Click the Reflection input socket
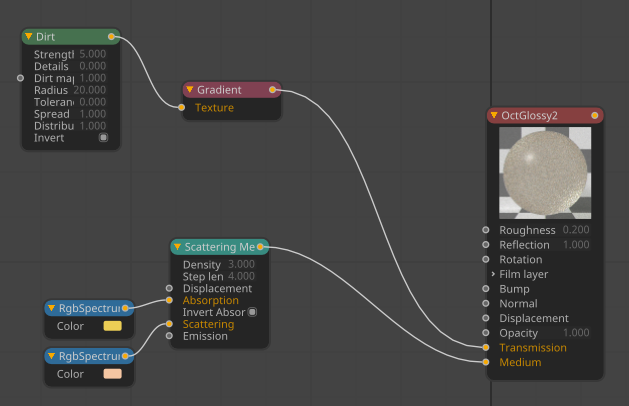The width and height of the screenshot is (629, 406). 486,245
